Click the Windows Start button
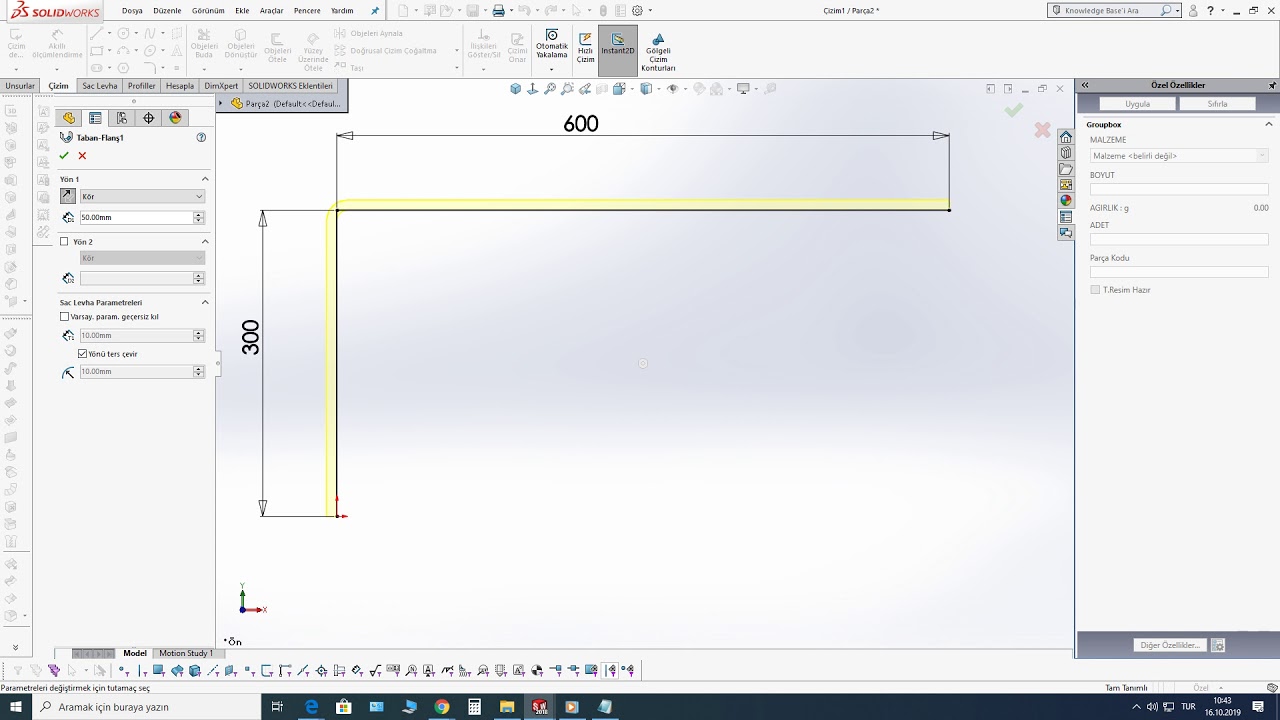This screenshot has width=1280, height=720. pos(16,707)
